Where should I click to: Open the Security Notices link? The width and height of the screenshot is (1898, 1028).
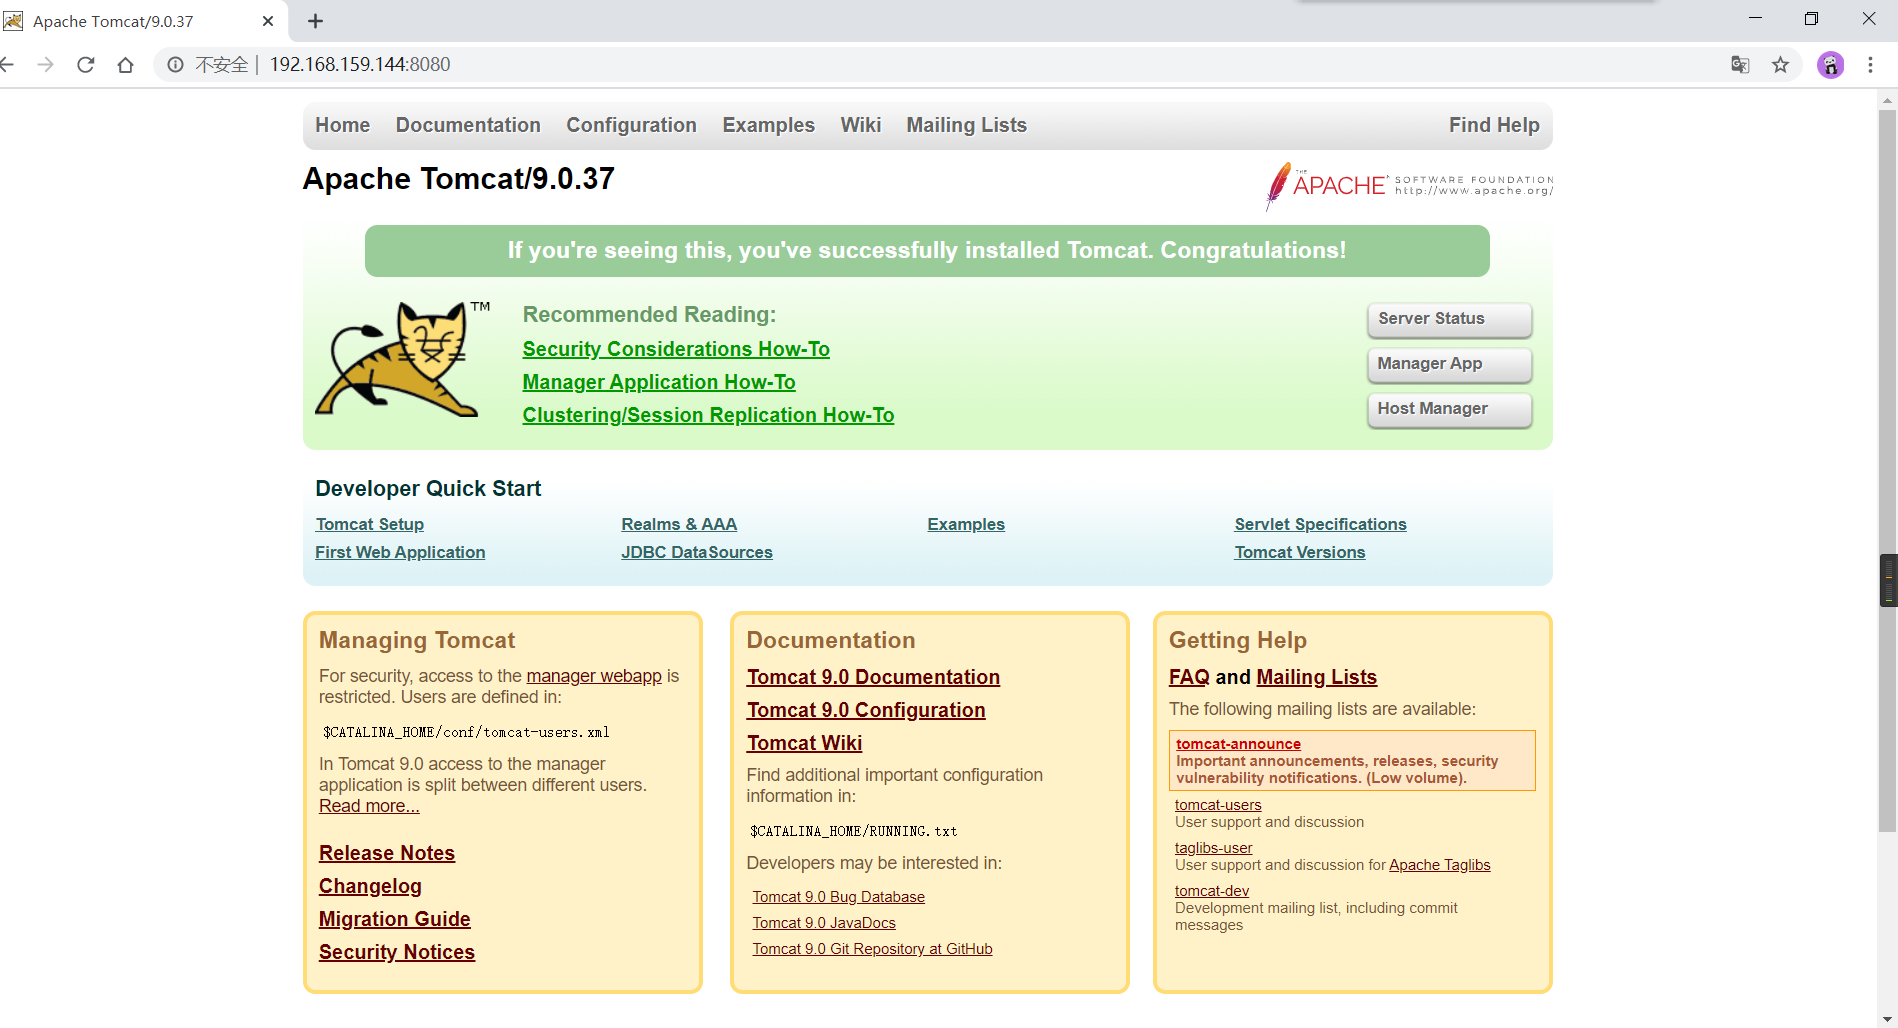[x=397, y=952]
